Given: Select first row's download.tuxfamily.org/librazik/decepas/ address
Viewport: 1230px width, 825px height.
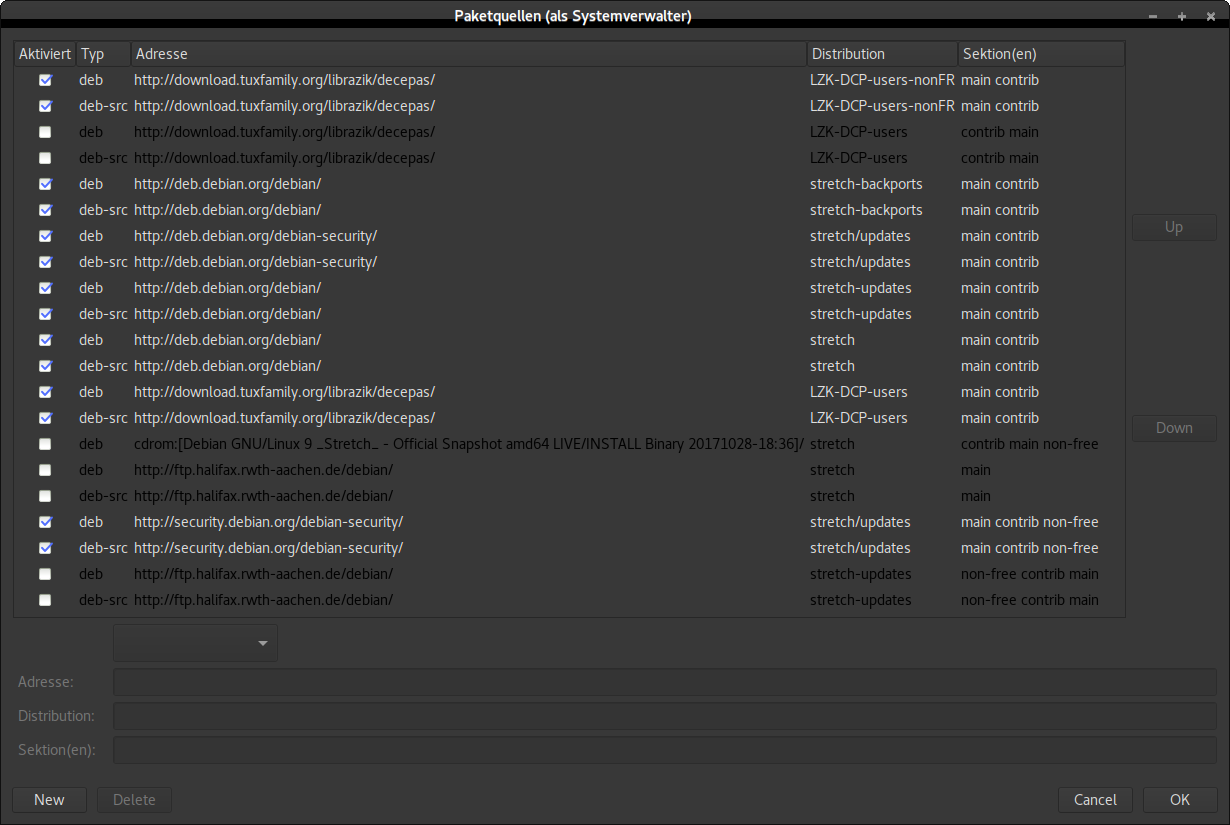Looking at the screenshot, I should click(284, 80).
